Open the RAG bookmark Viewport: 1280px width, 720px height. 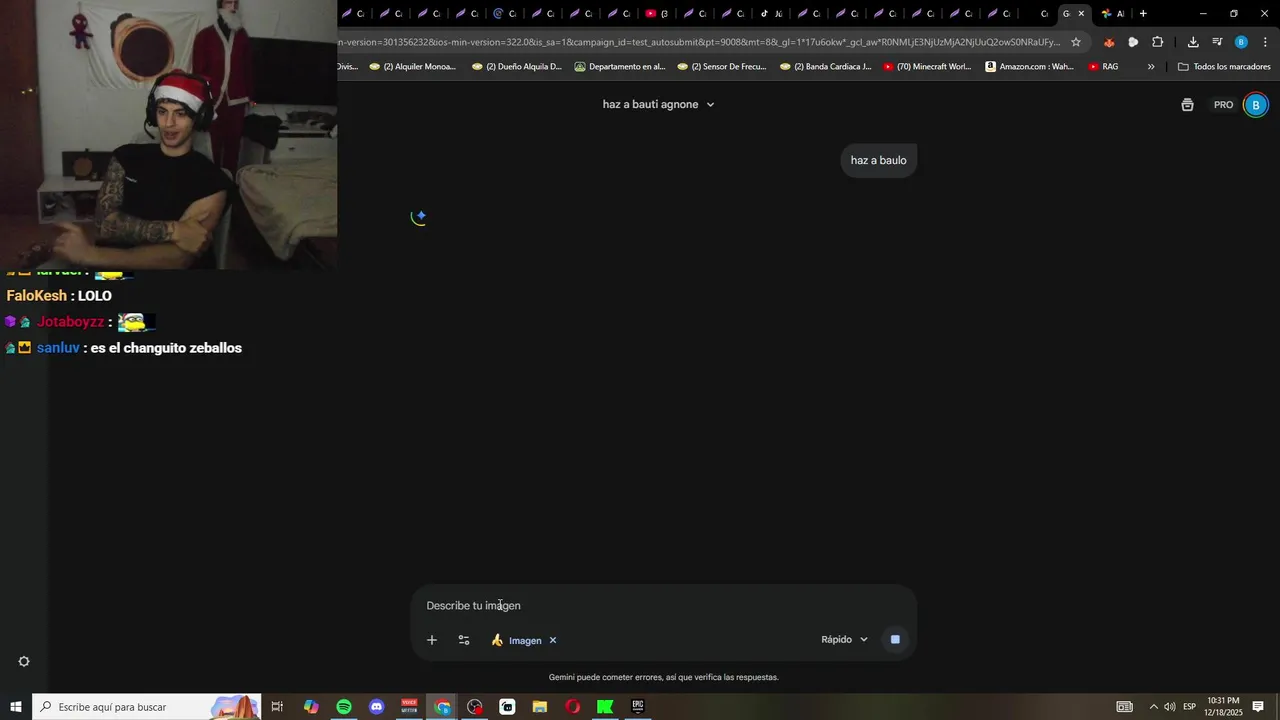tap(1103, 67)
